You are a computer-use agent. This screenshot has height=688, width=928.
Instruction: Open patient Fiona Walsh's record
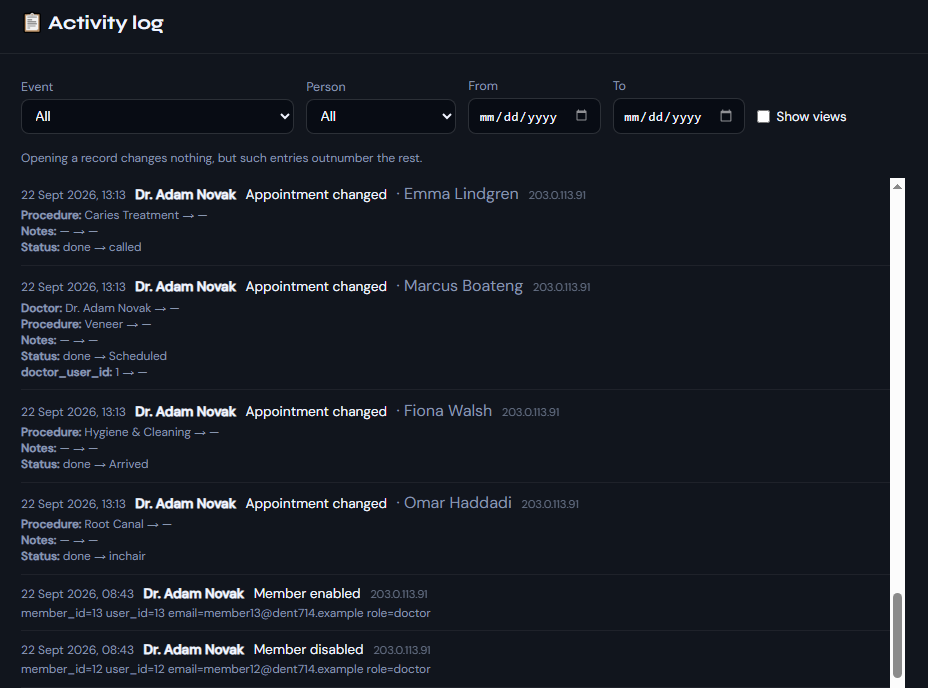(x=448, y=411)
